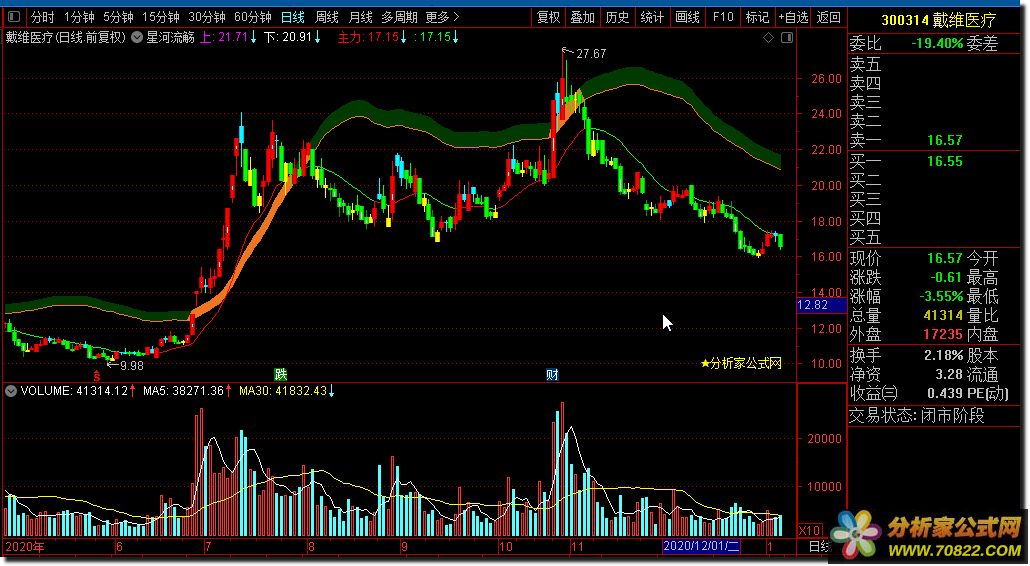Click the 换手 2.18% value
This screenshot has width=1030, height=566.
pos(943,355)
